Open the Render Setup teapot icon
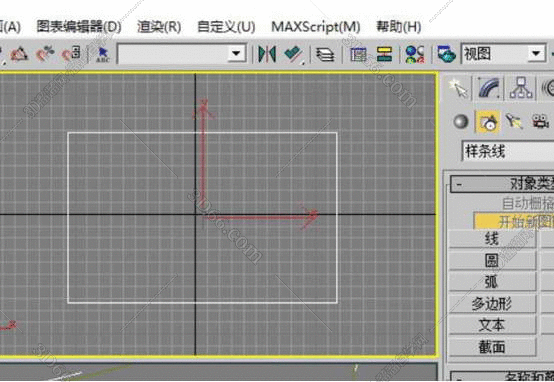The image size is (554, 382). (x=446, y=54)
